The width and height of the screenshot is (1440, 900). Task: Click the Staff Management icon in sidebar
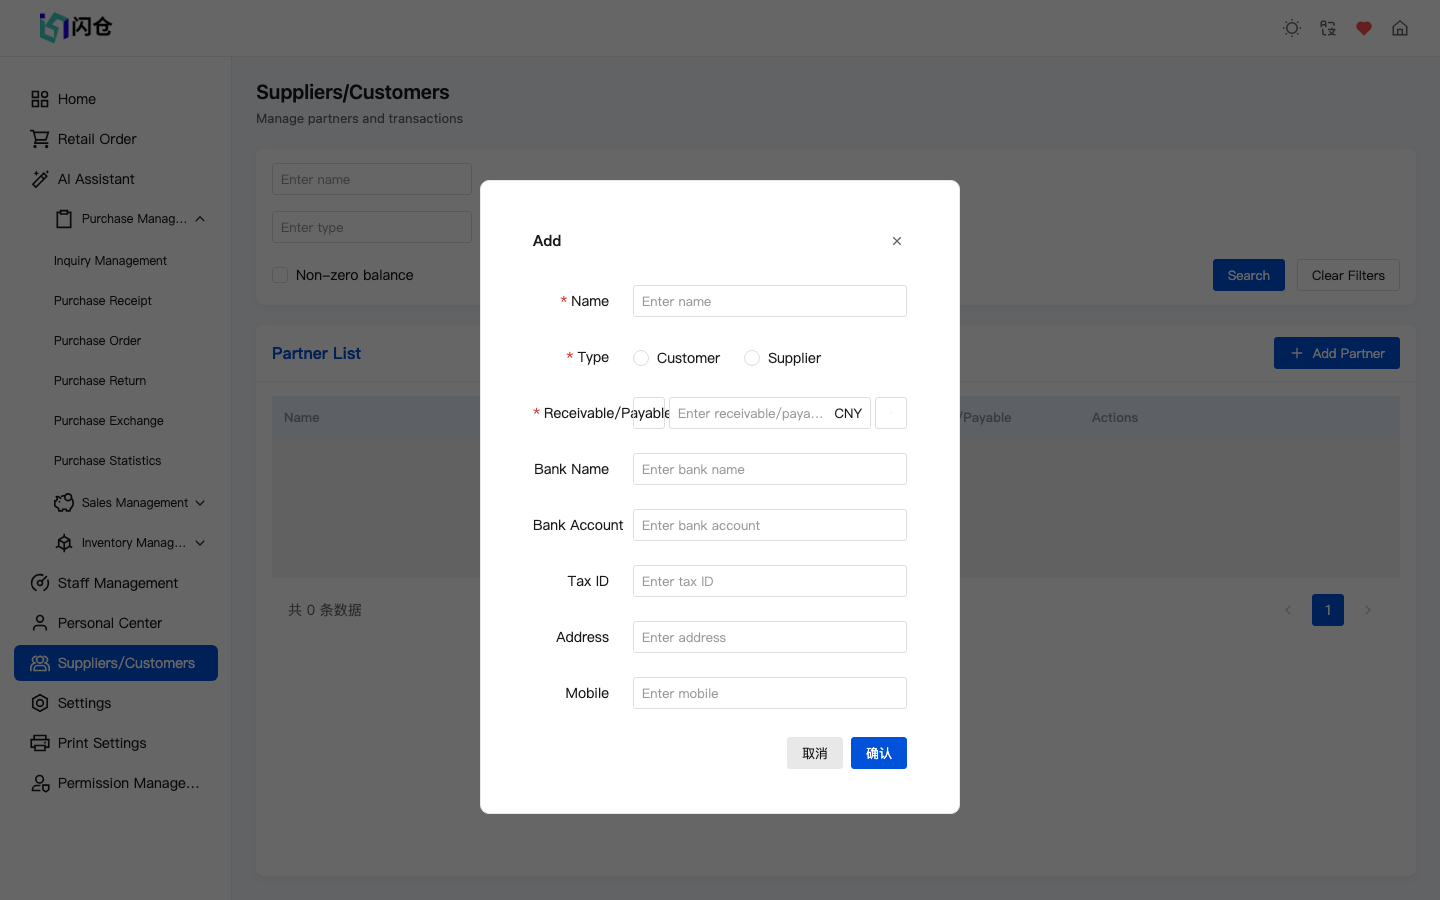(x=40, y=583)
